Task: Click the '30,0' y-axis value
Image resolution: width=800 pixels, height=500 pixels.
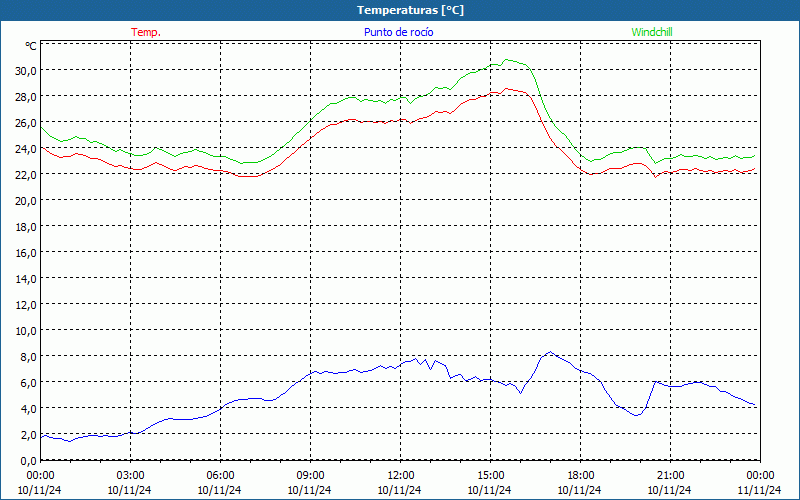Action: 26,70
